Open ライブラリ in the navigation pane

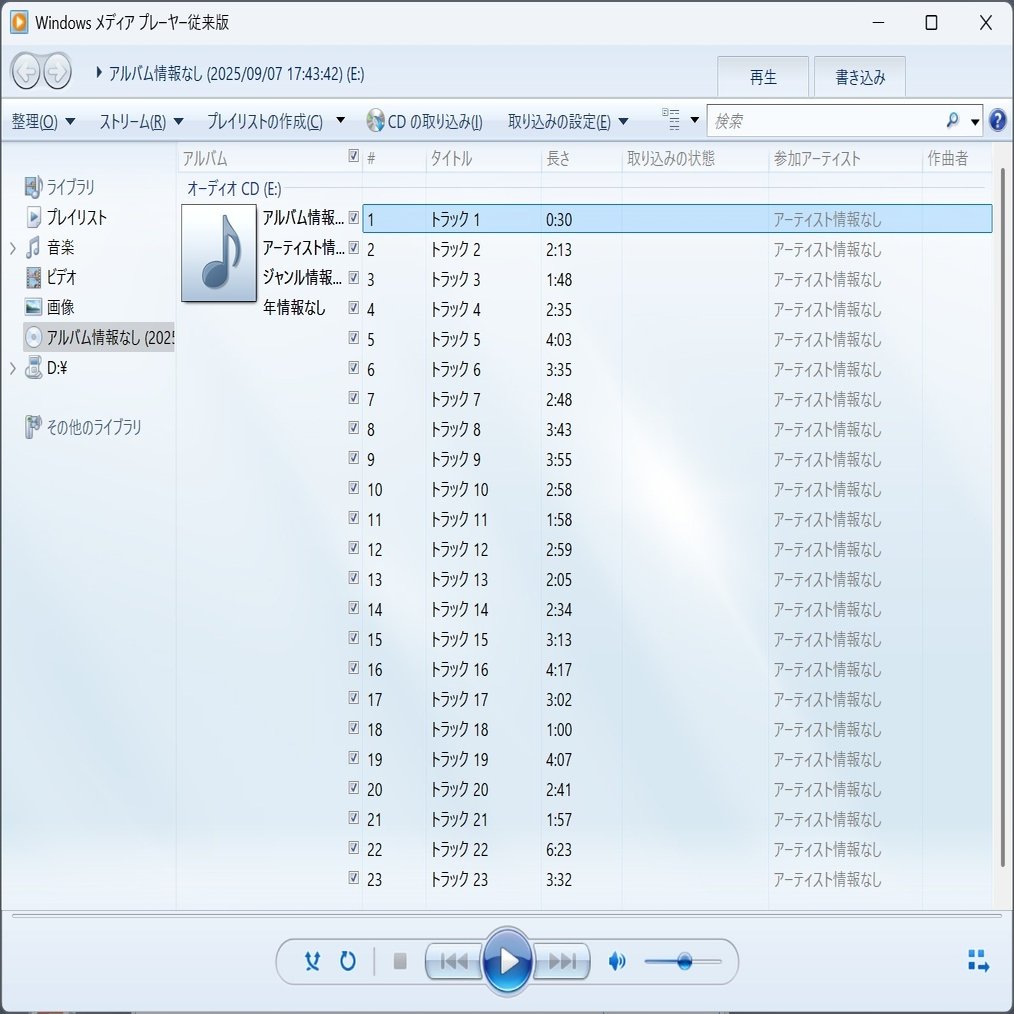pos(70,188)
